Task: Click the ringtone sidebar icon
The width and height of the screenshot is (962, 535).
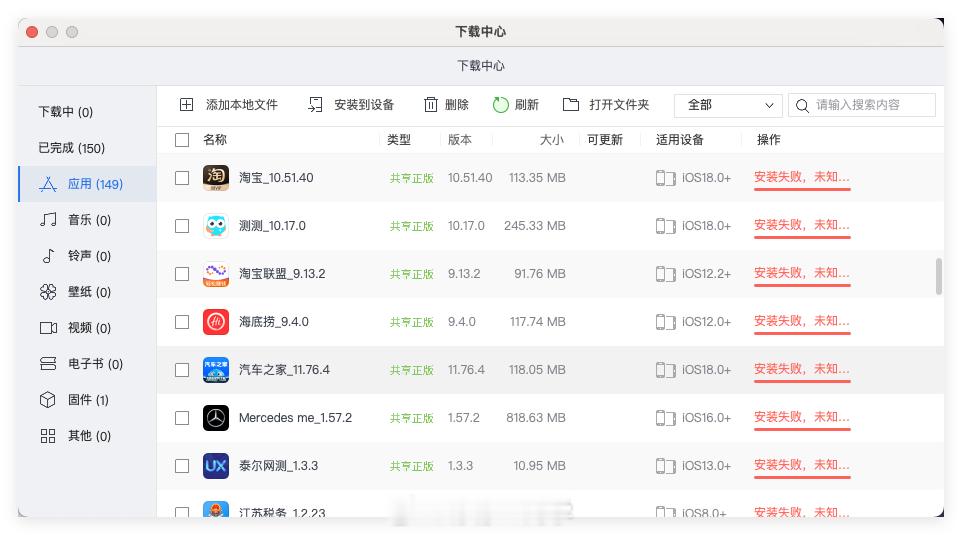Action: pyautogui.click(x=48, y=256)
